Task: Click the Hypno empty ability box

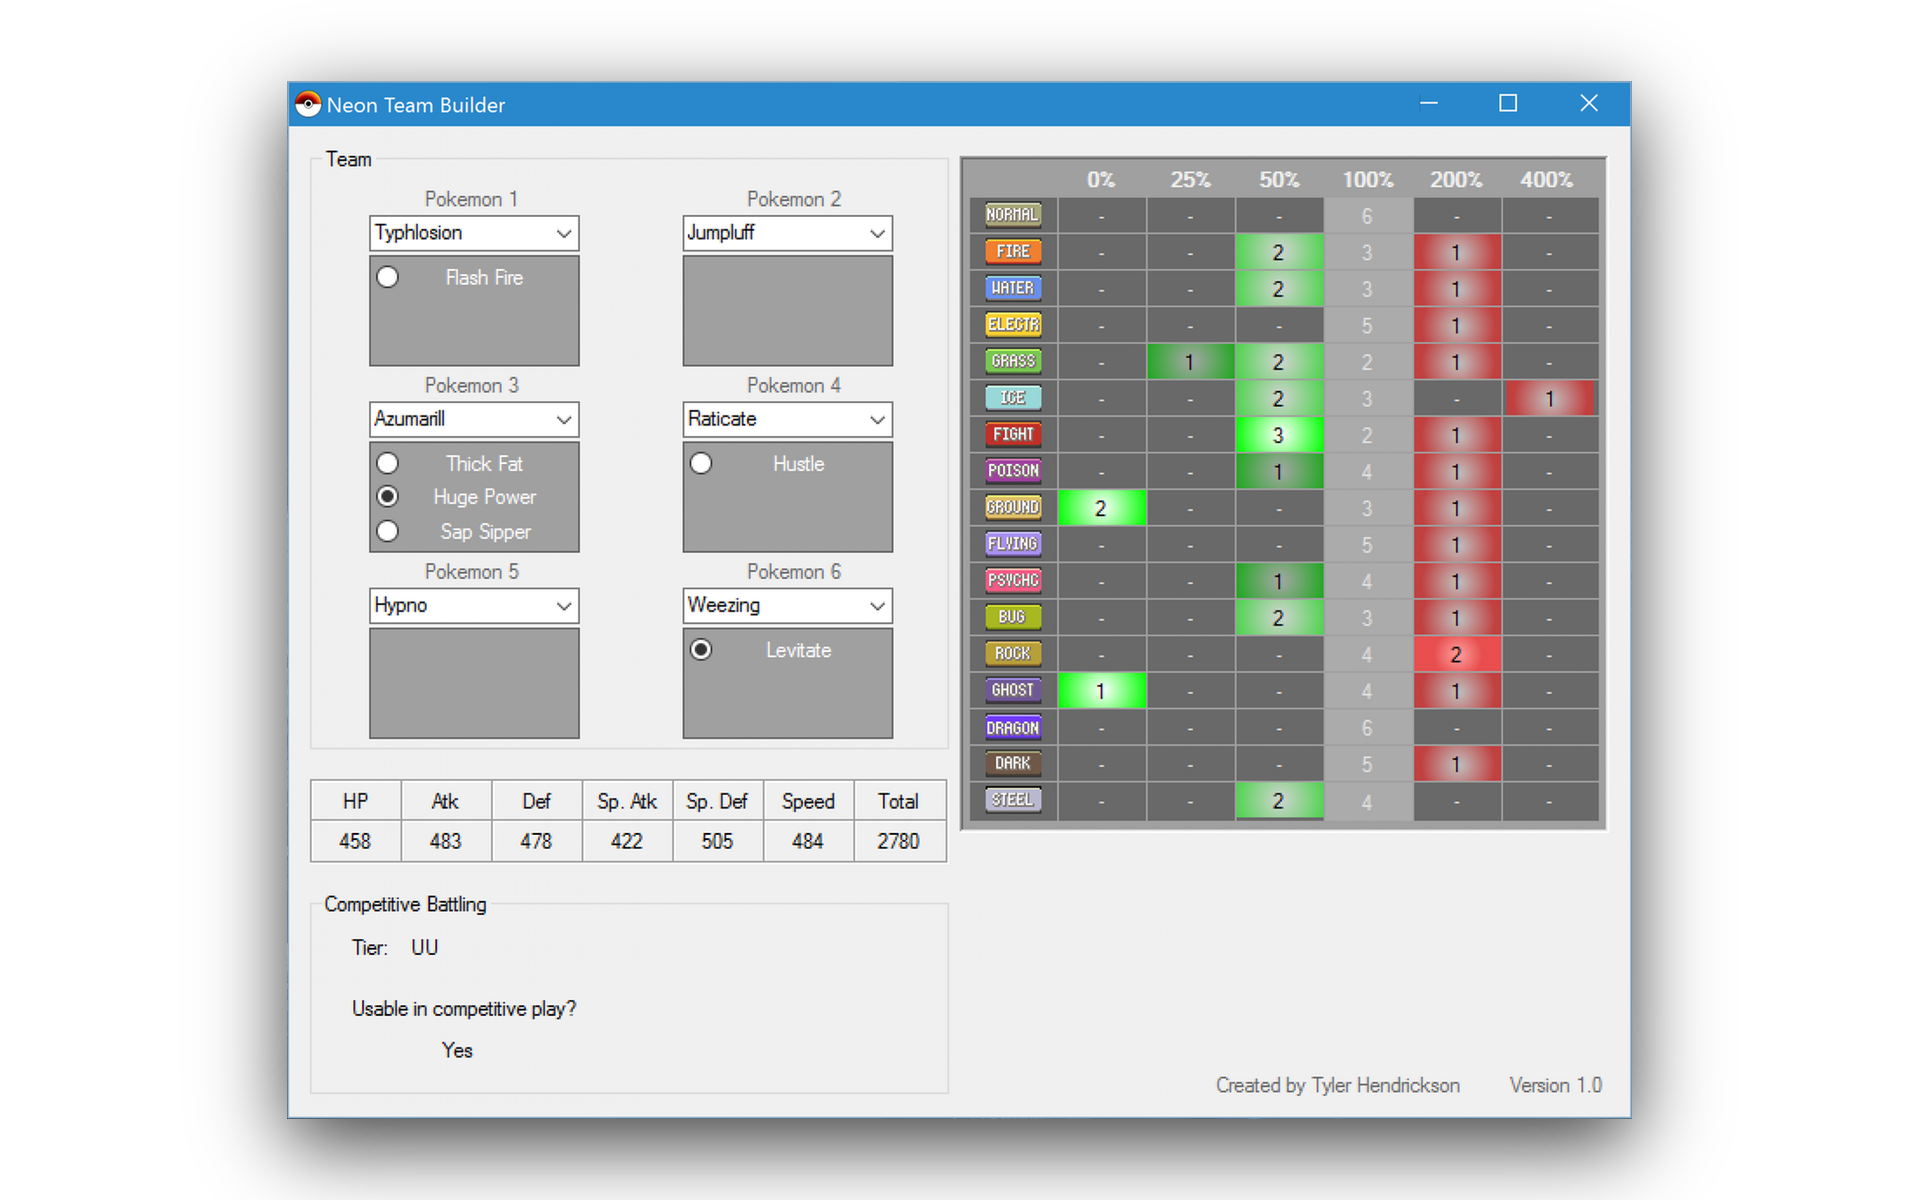Action: tap(474, 683)
